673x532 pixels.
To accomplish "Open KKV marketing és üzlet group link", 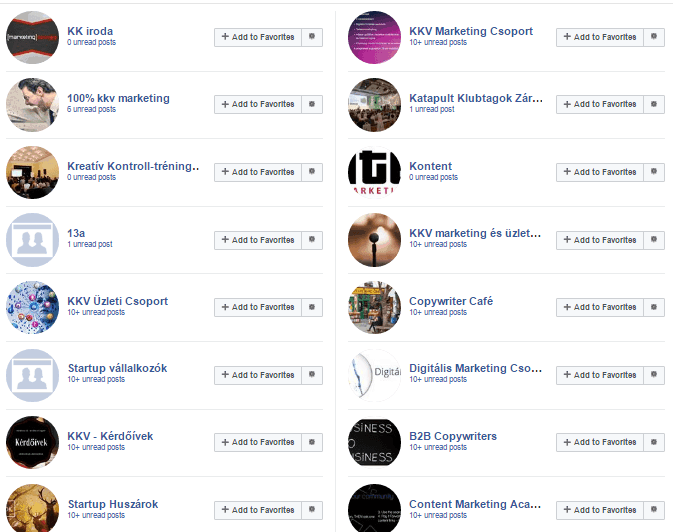I will pos(475,233).
